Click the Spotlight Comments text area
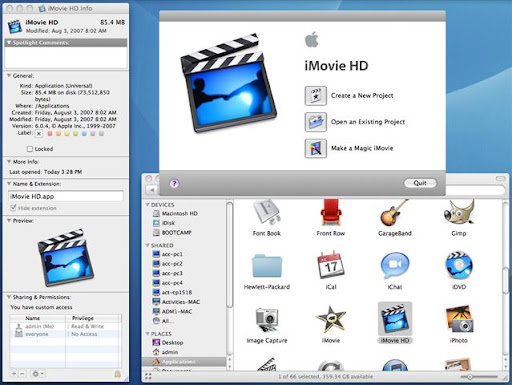This screenshot has width=512, height=385. 66,58
